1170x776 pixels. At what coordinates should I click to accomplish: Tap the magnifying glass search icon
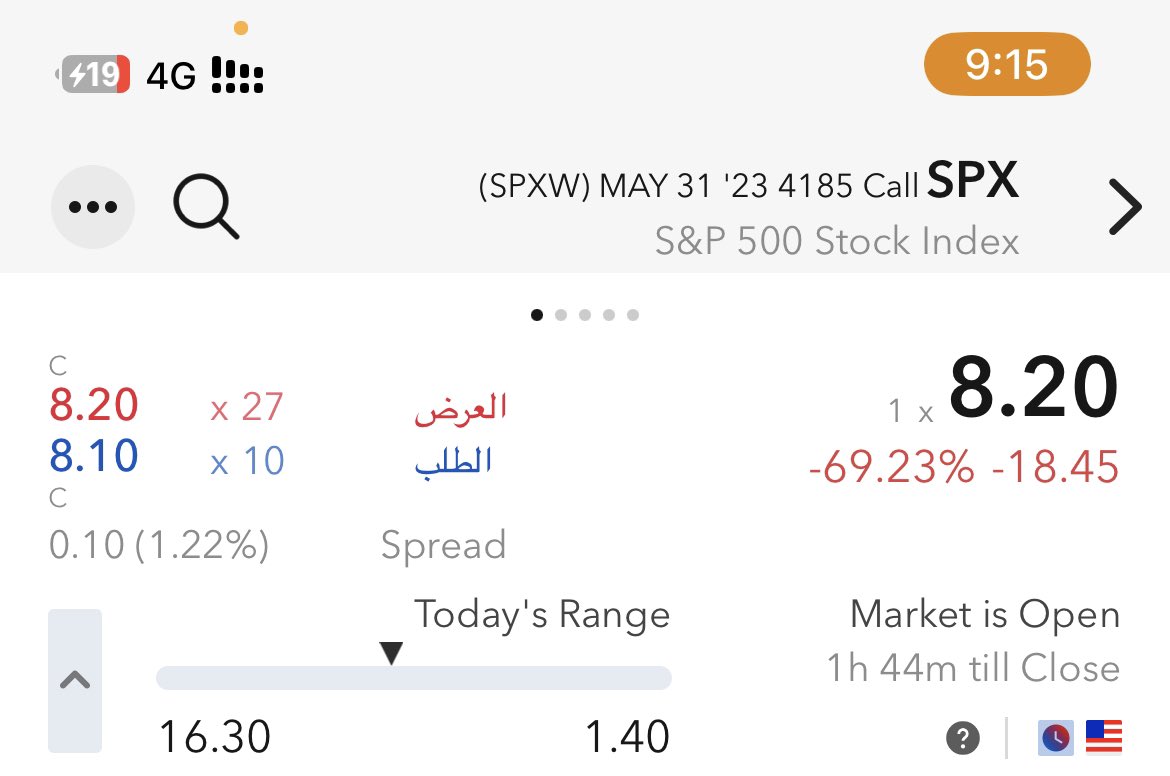(206, 207)
